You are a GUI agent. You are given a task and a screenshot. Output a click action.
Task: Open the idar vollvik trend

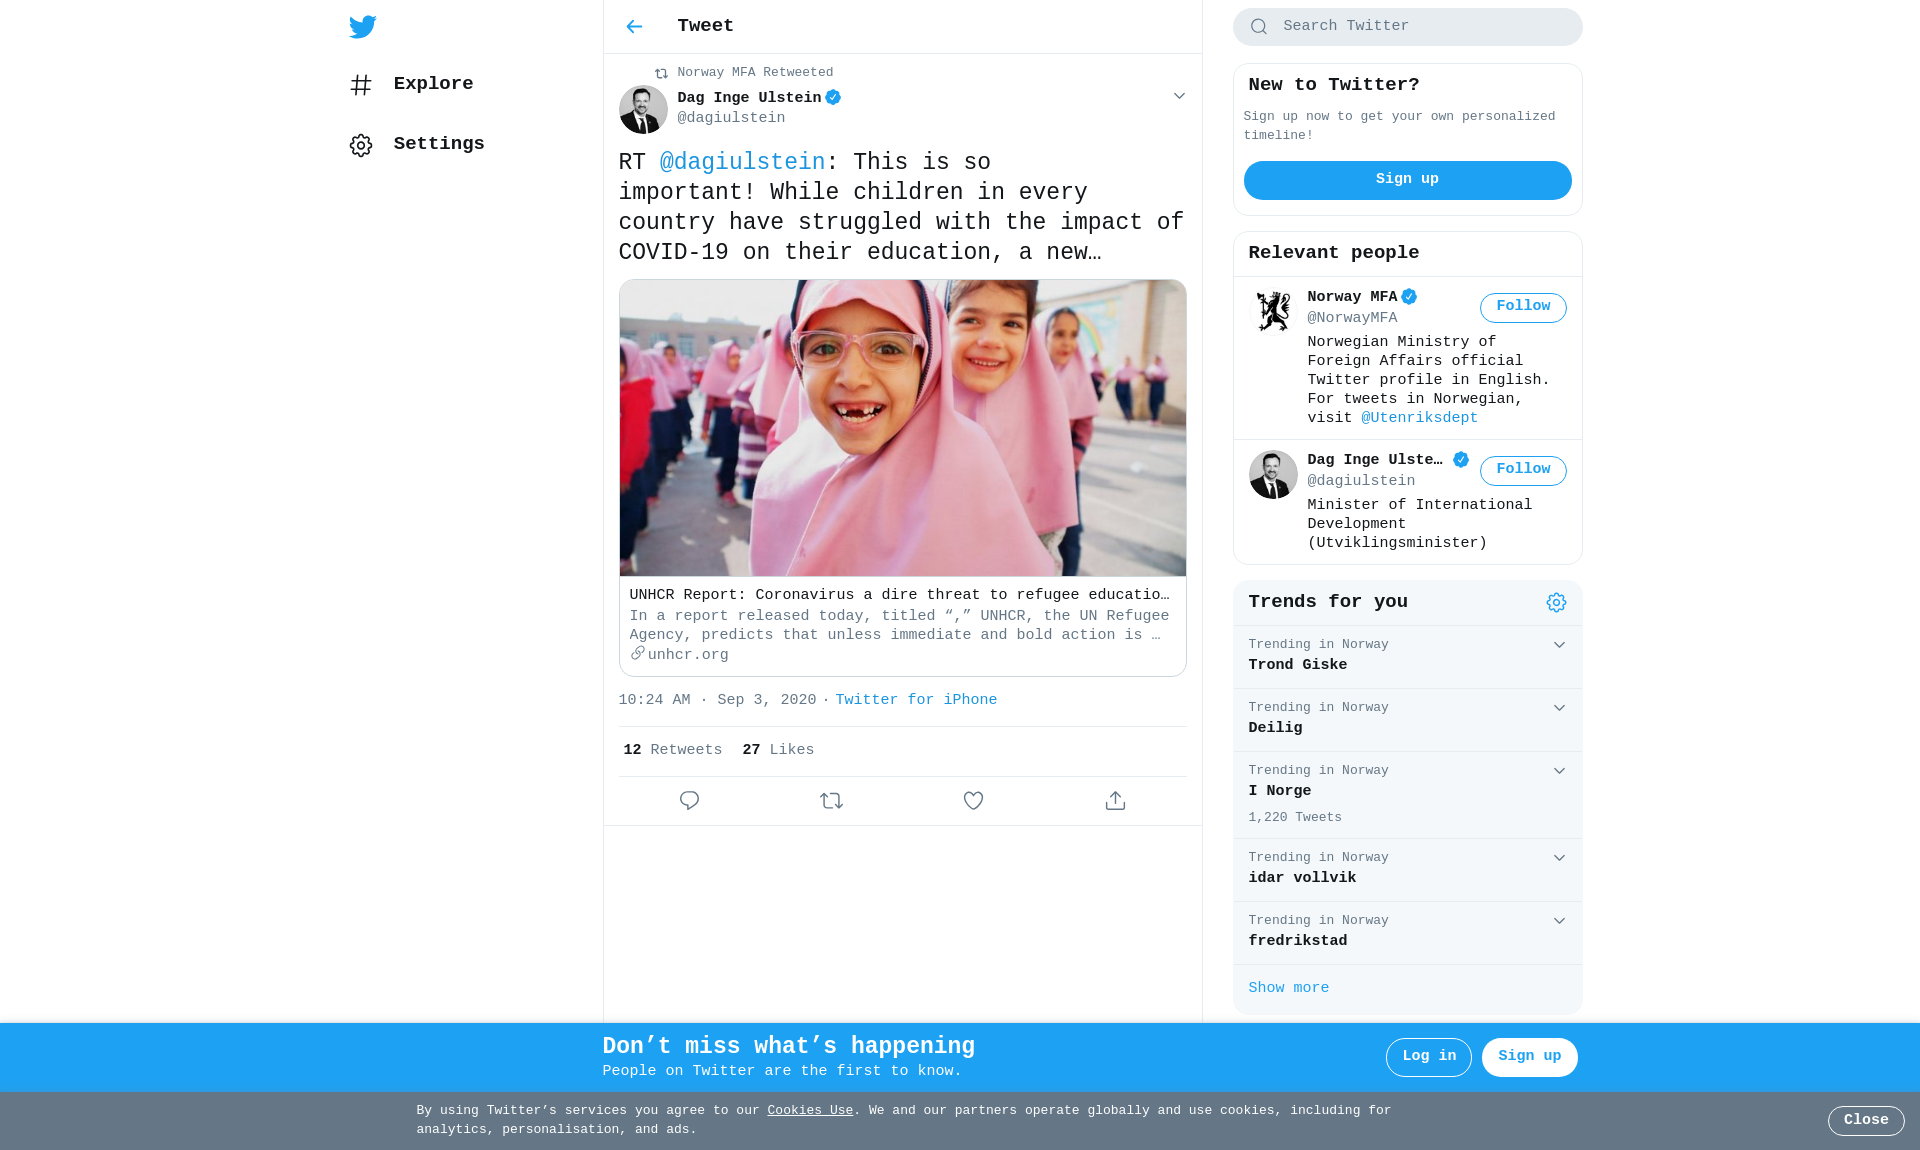tap(1407, 870)
